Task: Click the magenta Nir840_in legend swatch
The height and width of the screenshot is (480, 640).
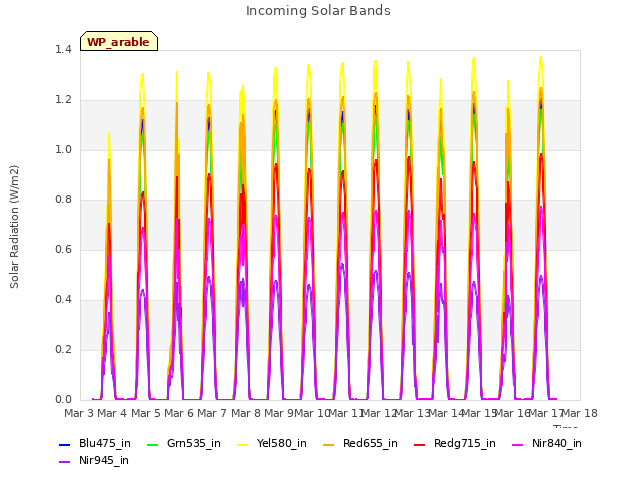Action: click(518, 444)
